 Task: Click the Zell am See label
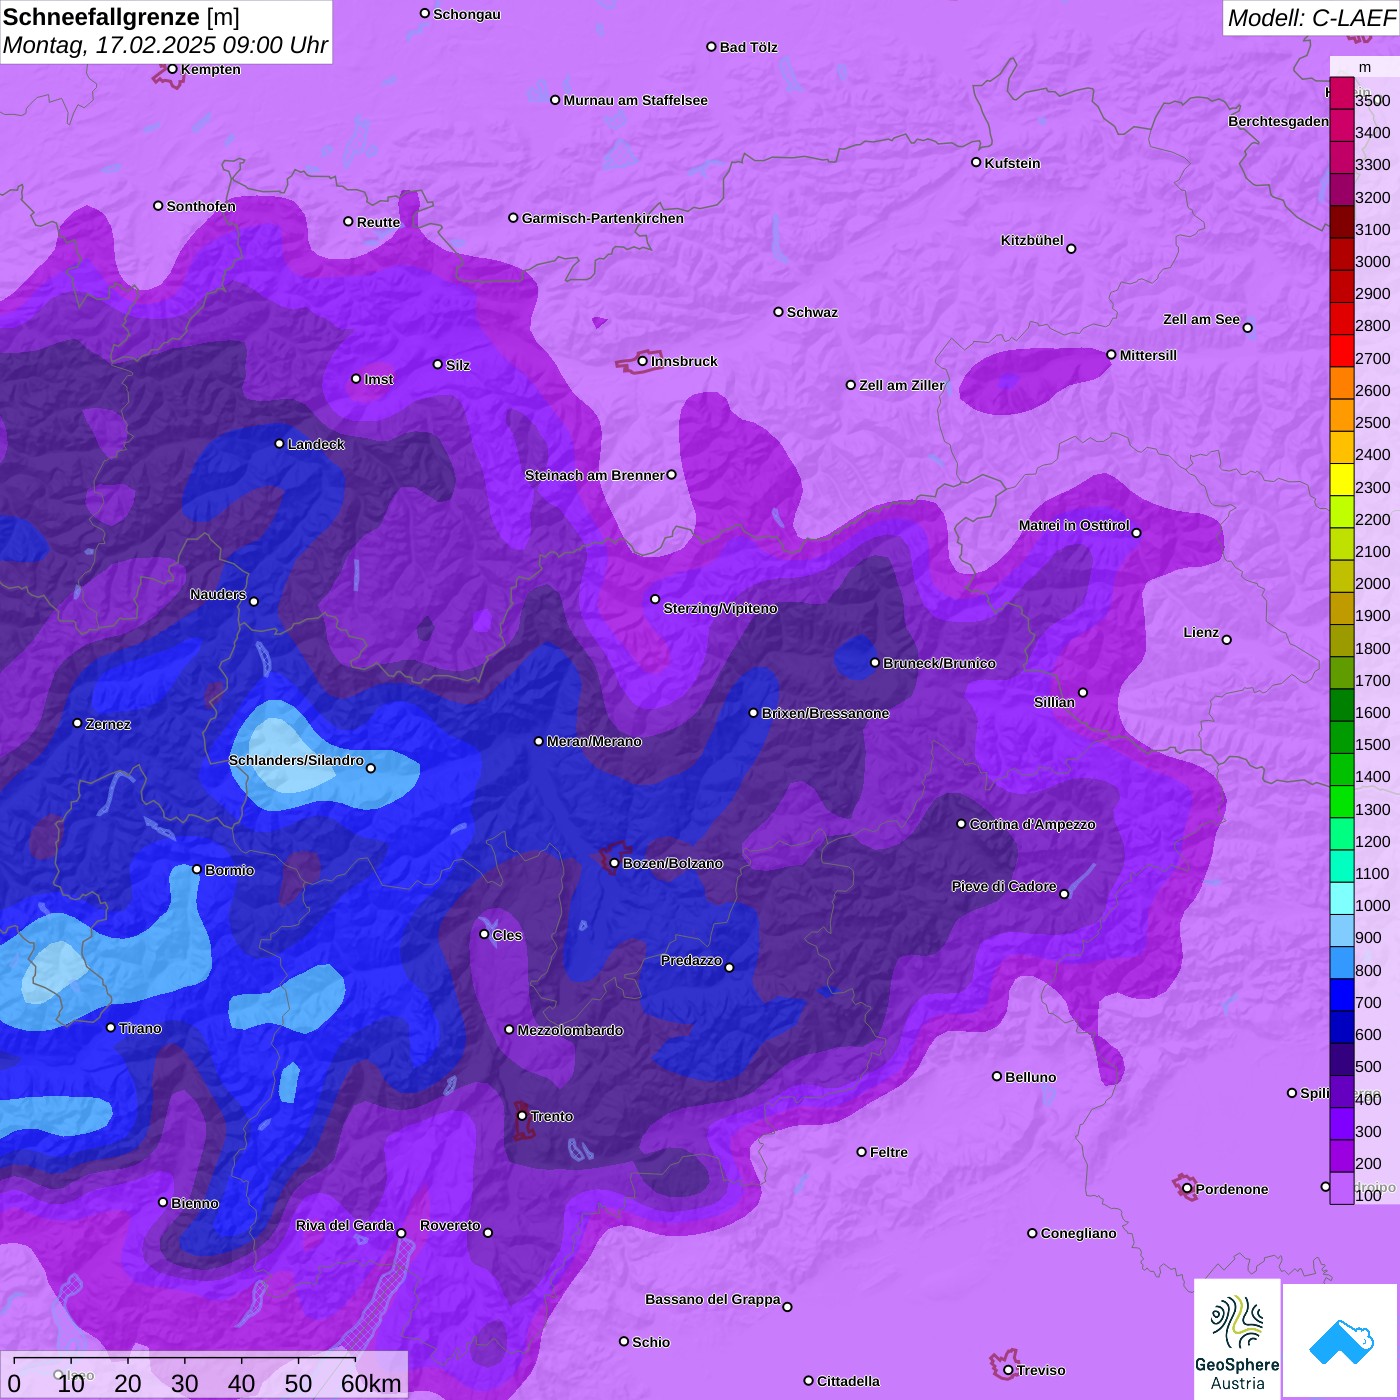pyautogui.click(x=1201, y=319)
